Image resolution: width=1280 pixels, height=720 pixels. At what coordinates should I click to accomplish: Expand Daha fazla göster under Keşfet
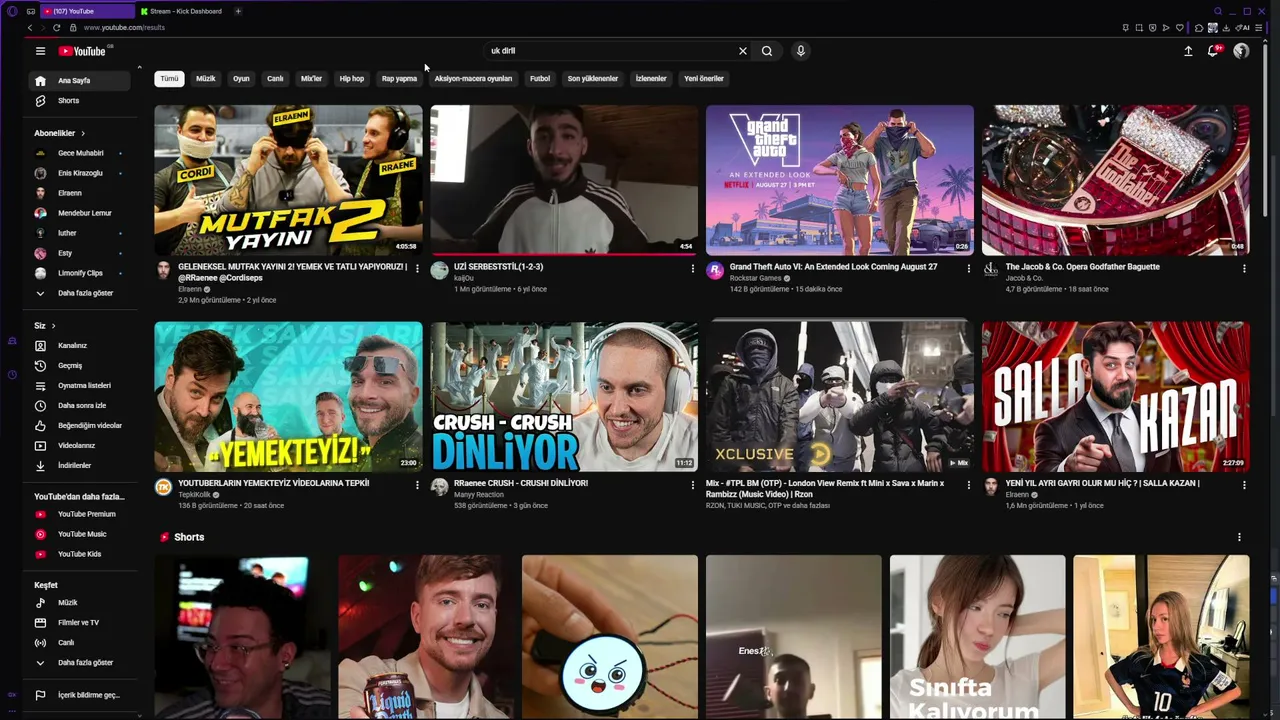80,663
